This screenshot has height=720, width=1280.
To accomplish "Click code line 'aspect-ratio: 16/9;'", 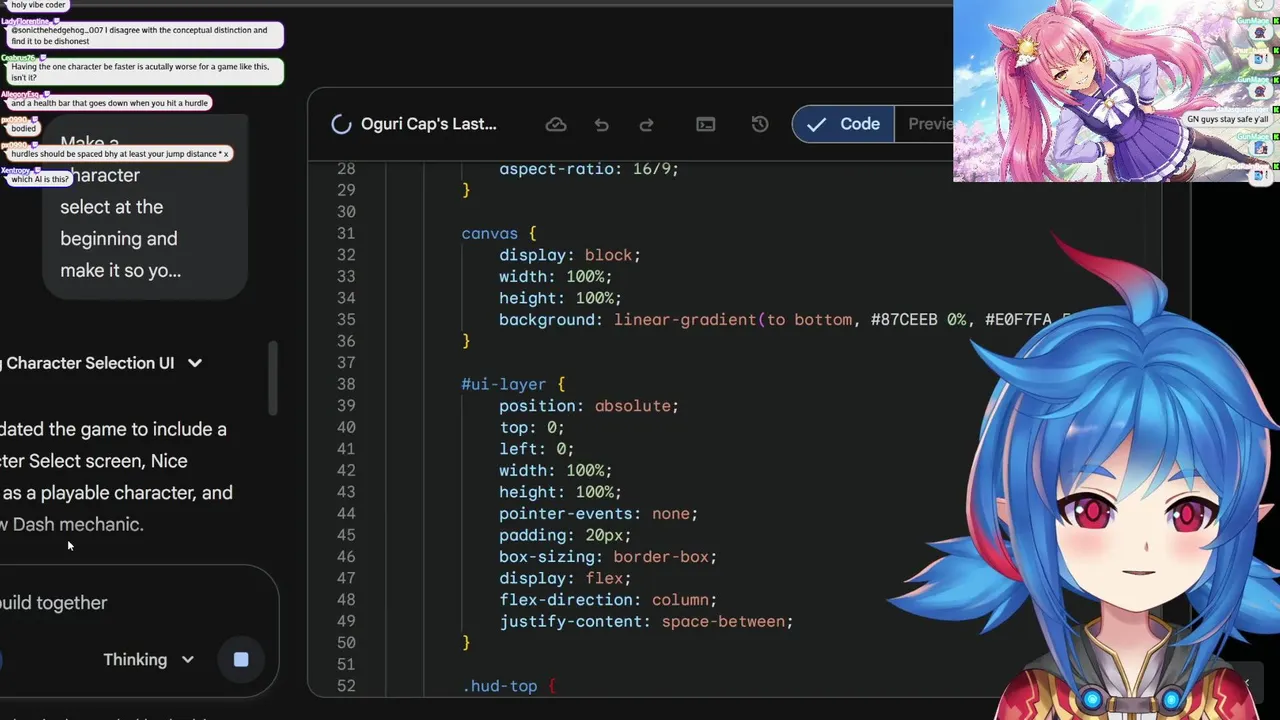I will 588,169.
